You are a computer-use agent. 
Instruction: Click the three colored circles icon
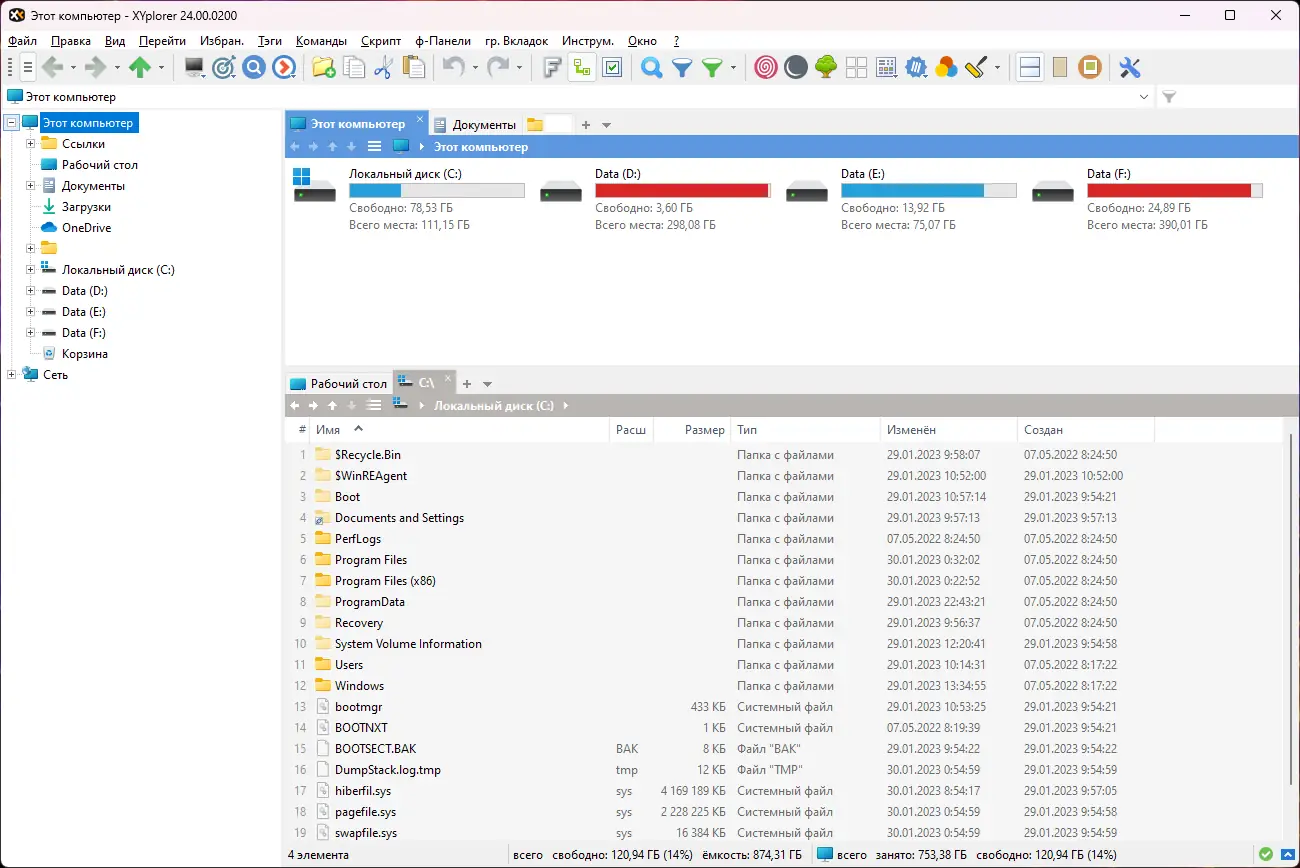coord(946,68)
